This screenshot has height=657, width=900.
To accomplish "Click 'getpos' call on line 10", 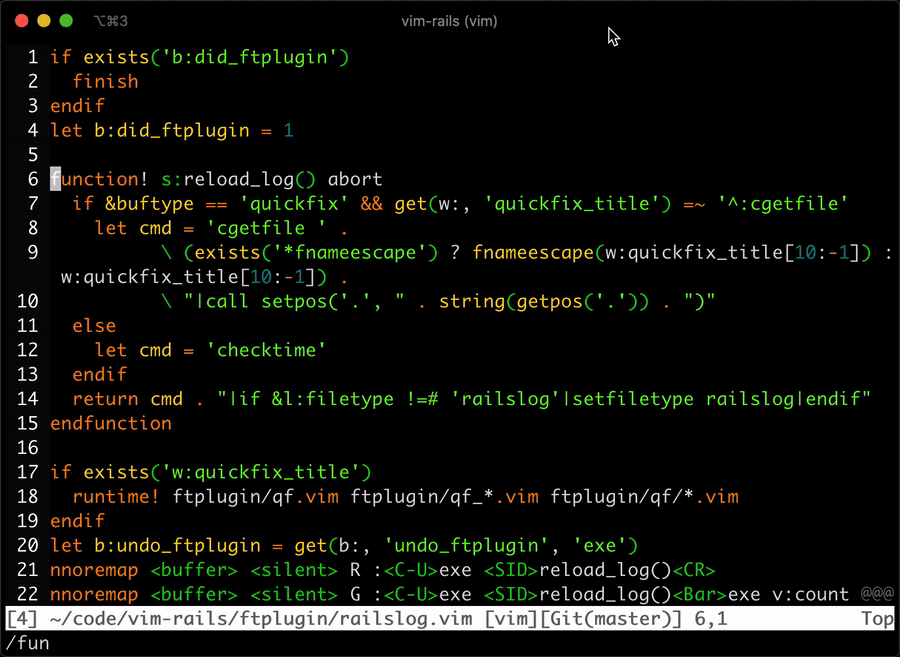I will coord(550,301).
